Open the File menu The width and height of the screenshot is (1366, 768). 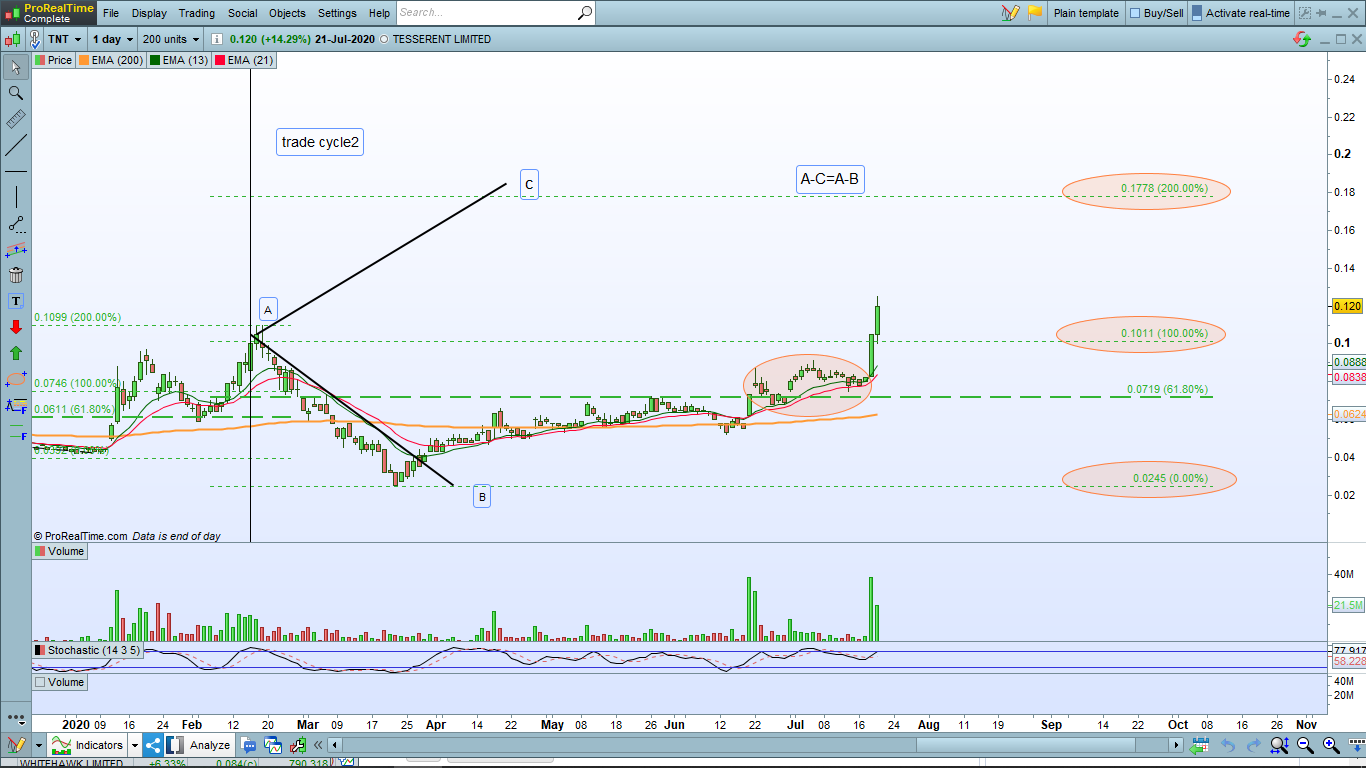click(x=111, y=13)
